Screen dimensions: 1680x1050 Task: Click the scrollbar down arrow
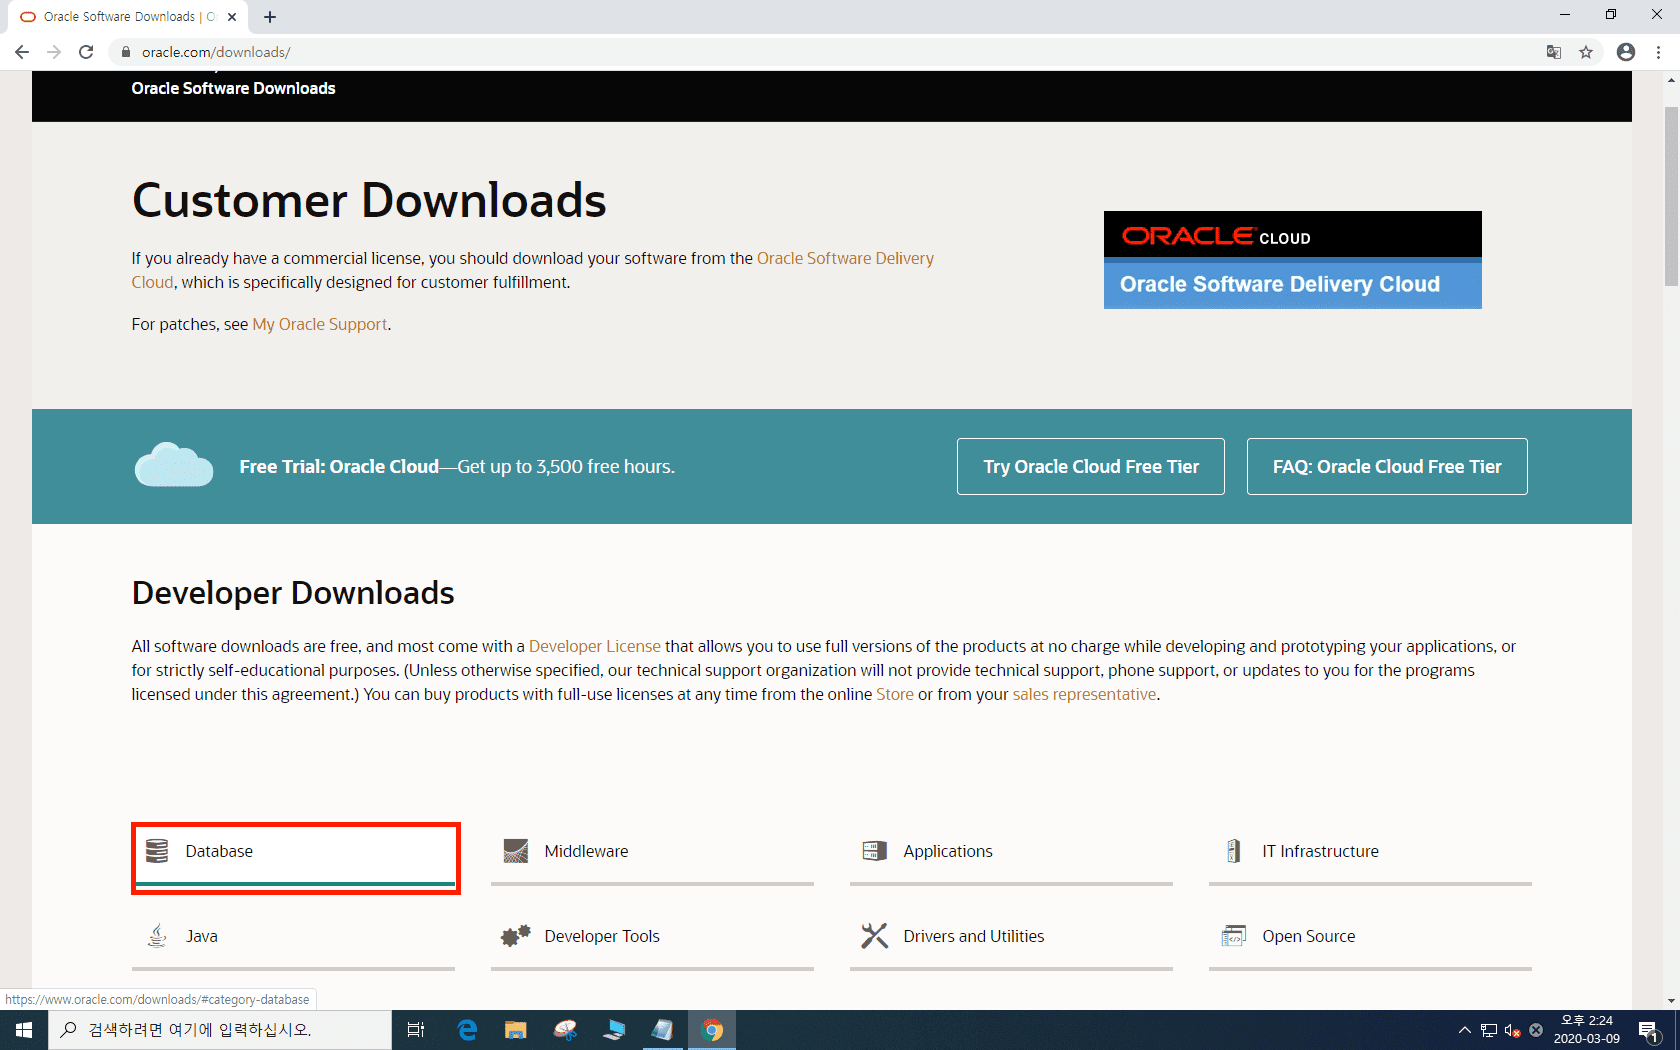coord(1671,1000)
